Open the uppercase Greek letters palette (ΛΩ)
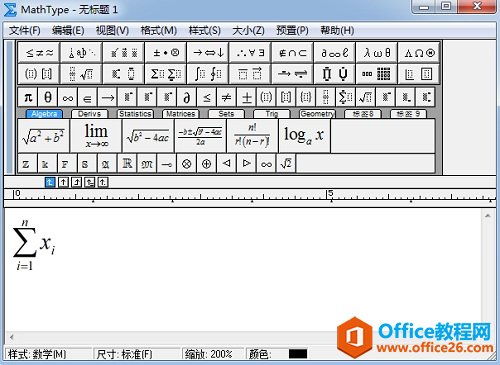The image size is (500, 365). [419, 53]
